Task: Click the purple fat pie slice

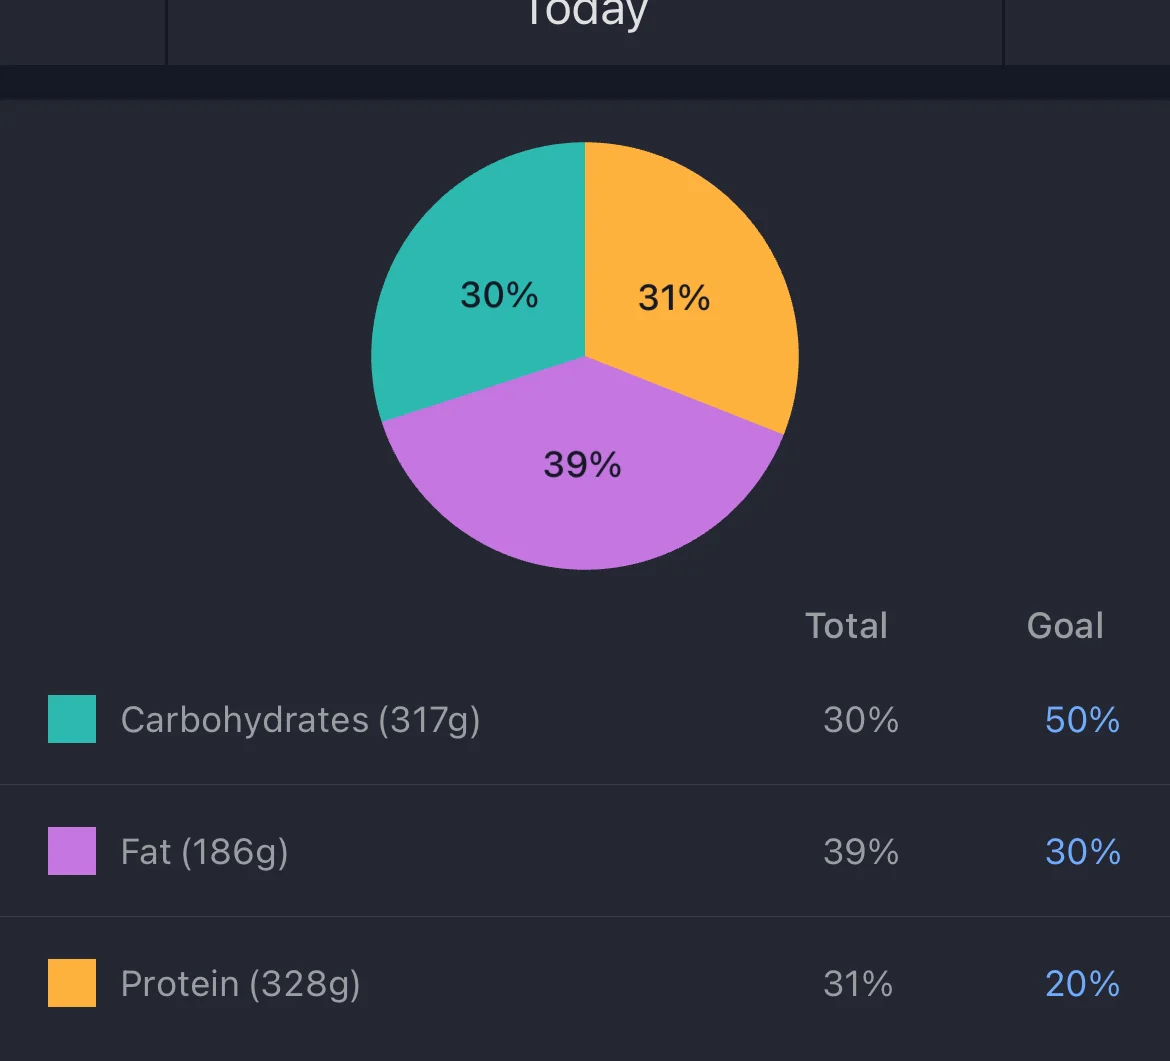Action: 583,480
